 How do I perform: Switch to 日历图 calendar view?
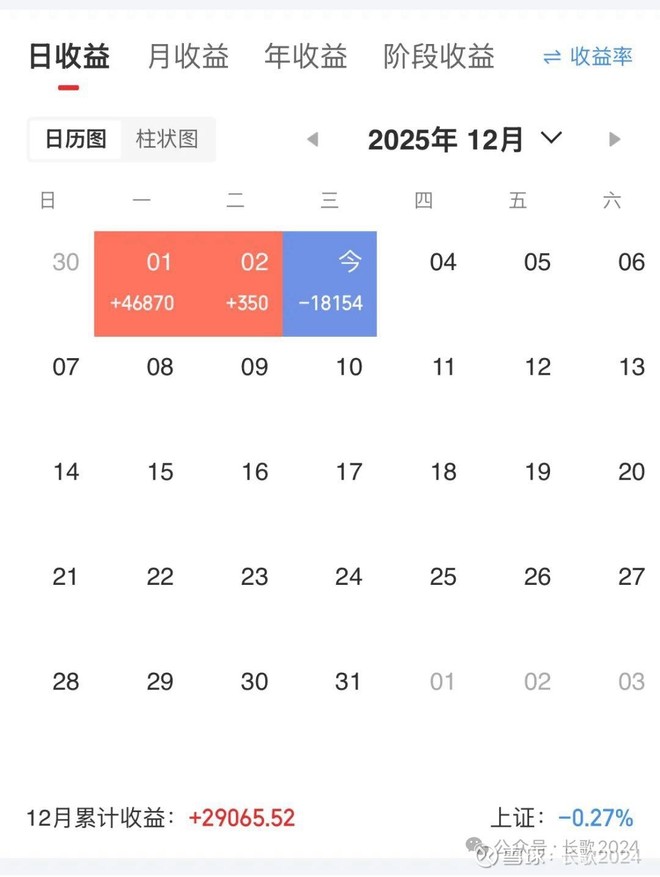click(76, 139)
